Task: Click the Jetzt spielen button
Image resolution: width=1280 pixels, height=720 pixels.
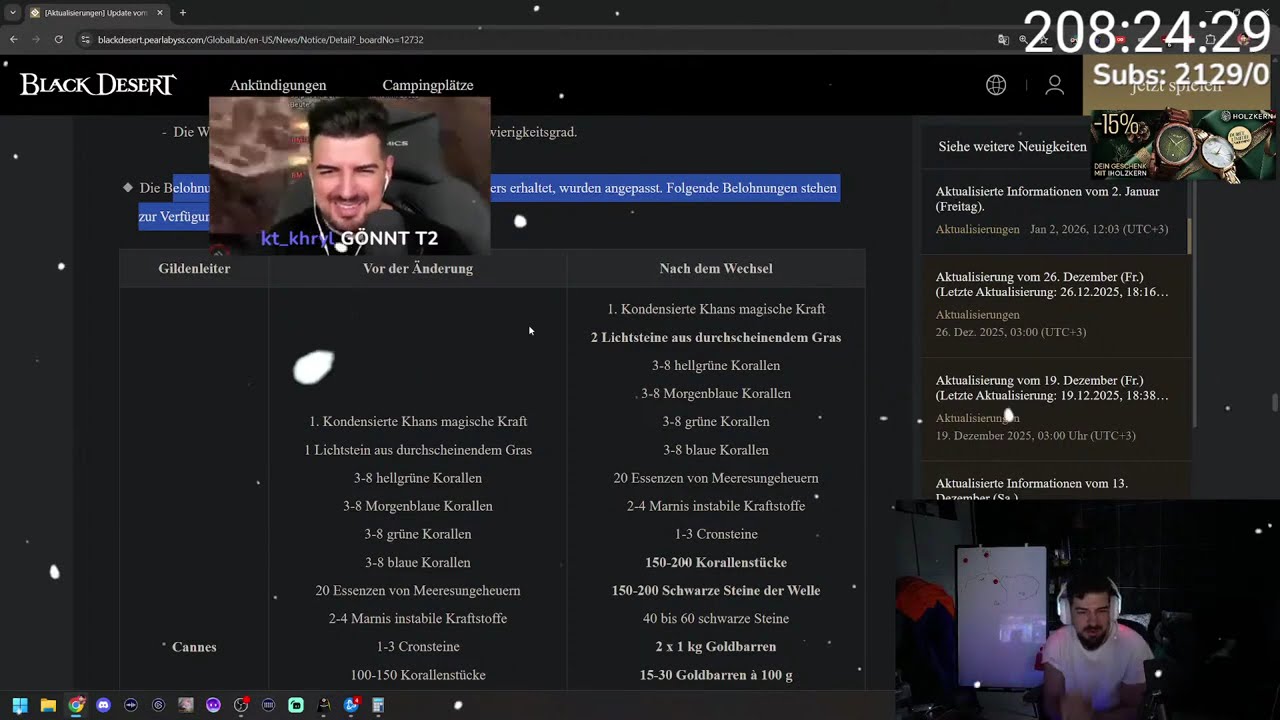Action: 1176,86
